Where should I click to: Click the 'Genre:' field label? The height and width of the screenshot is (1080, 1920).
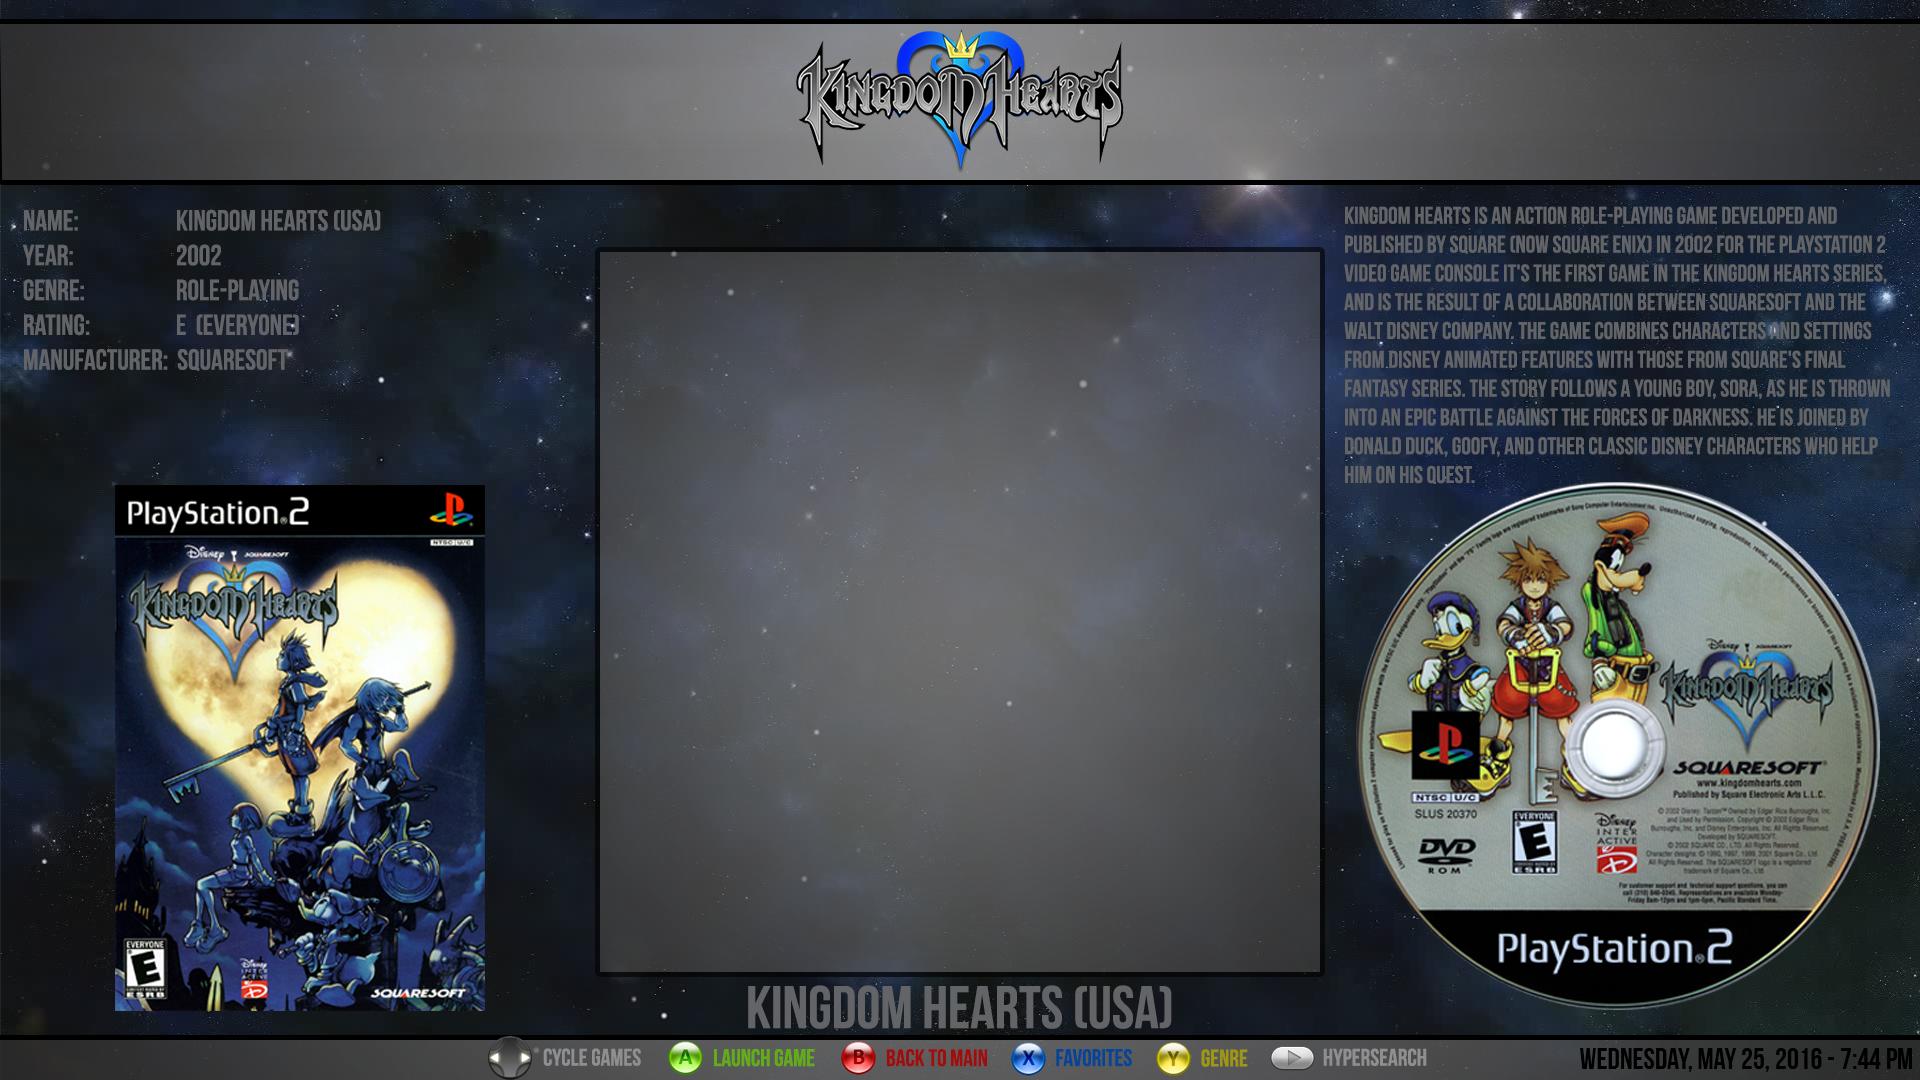tap(54, 291)
